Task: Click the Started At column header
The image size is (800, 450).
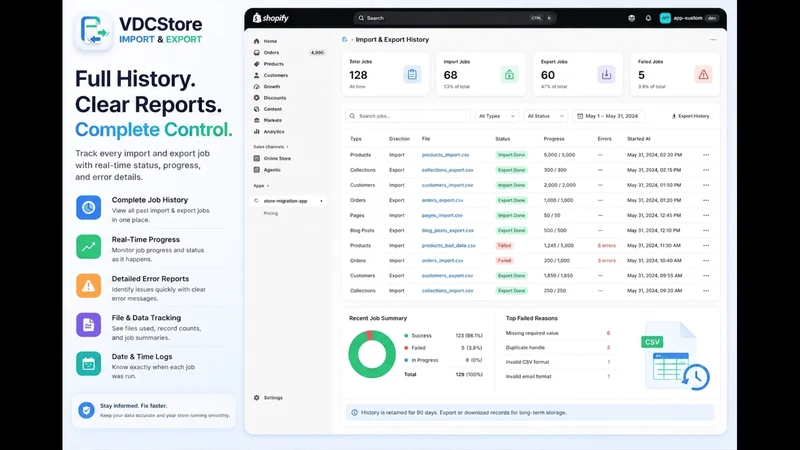Action: (x=639, y=139)
